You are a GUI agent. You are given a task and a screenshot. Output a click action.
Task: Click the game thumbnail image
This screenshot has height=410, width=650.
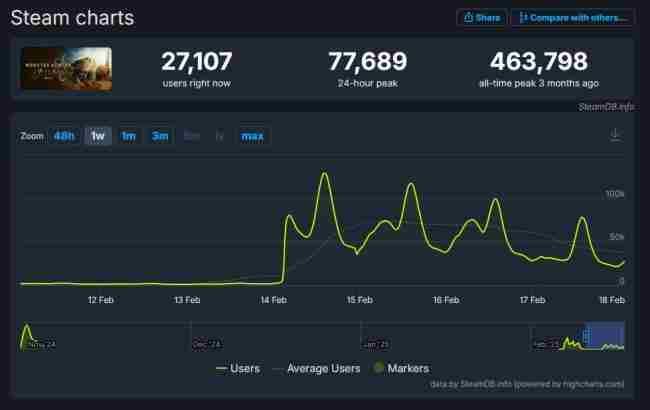66,69
